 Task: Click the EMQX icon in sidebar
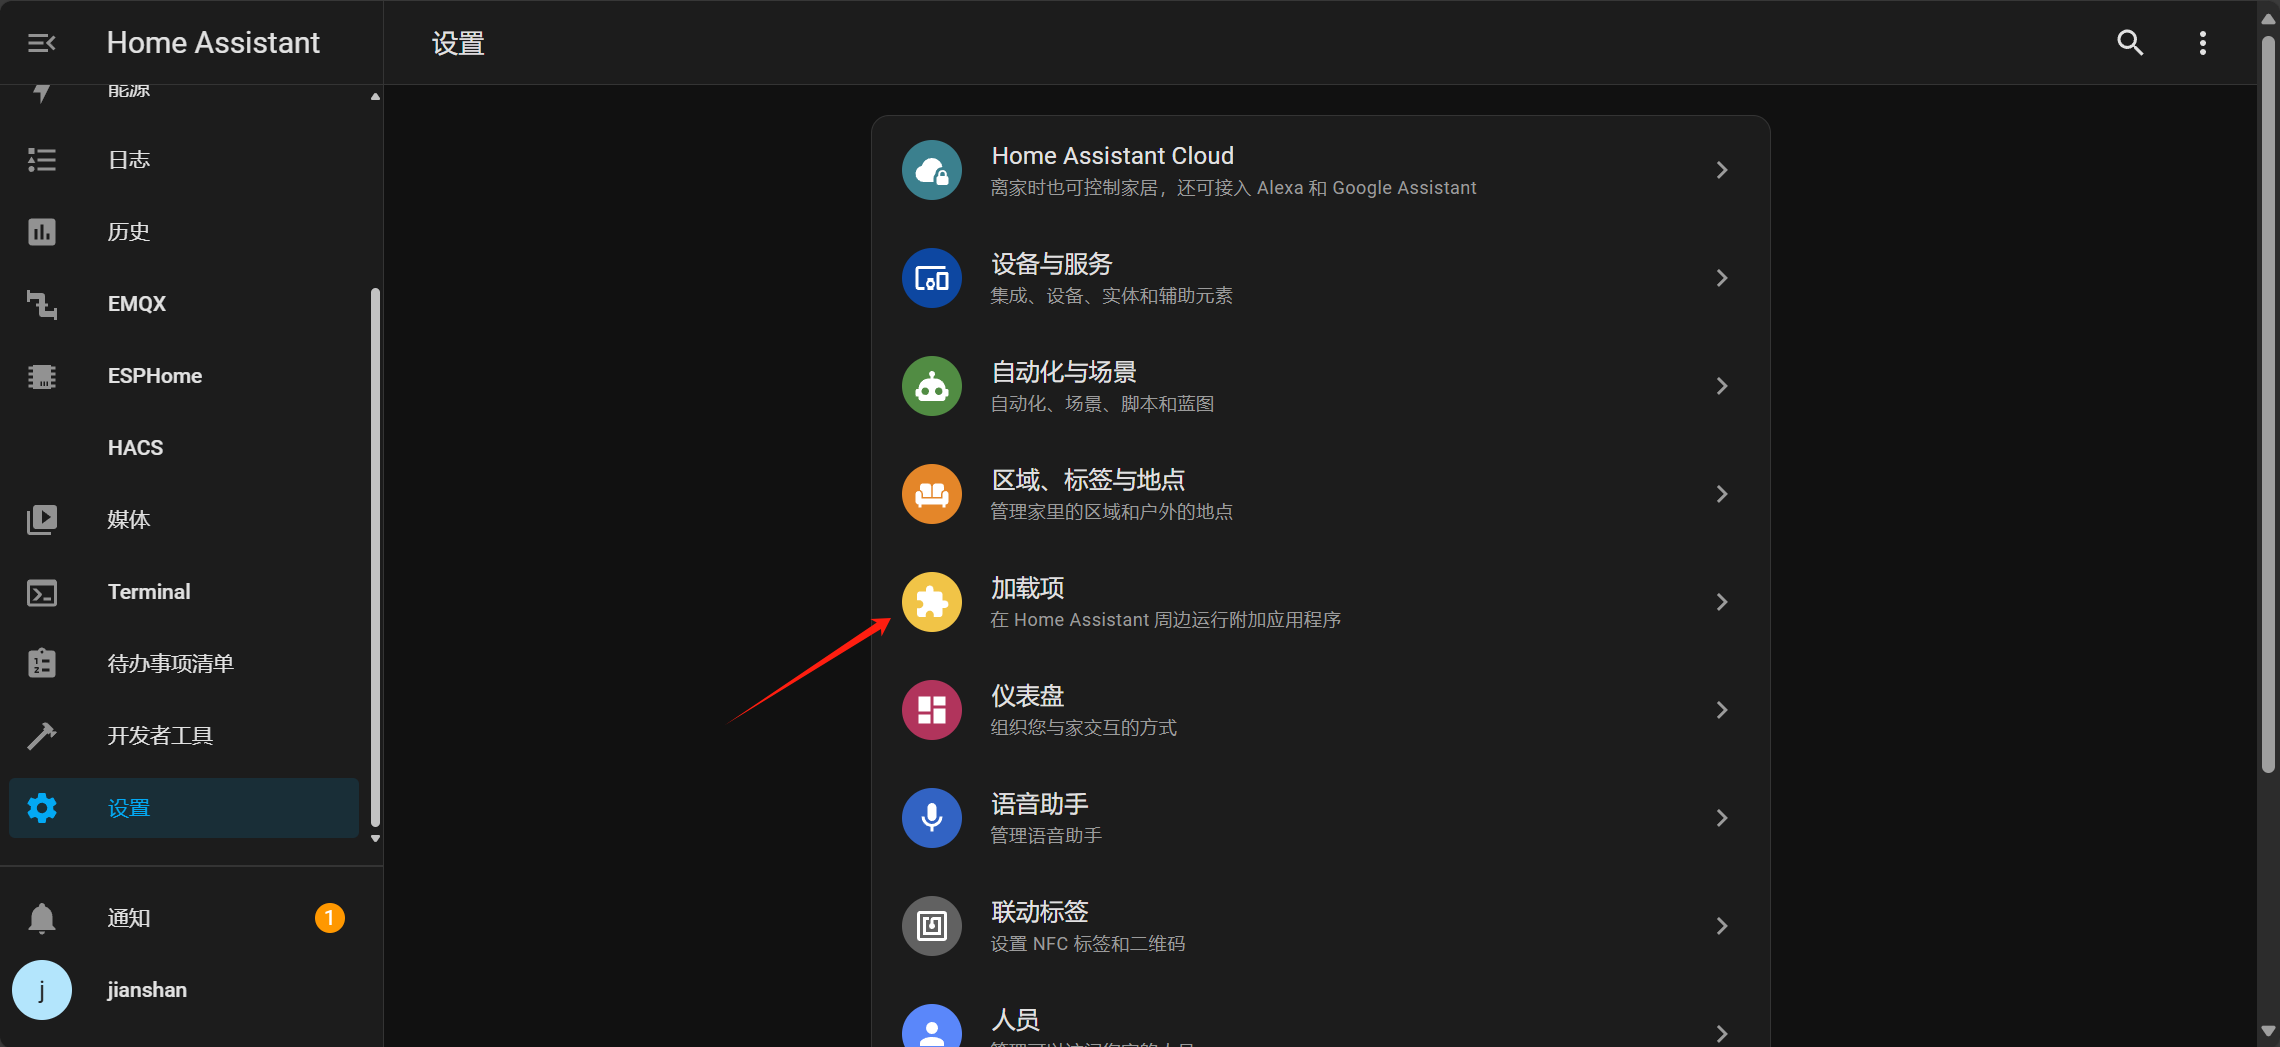coord(42,304)
